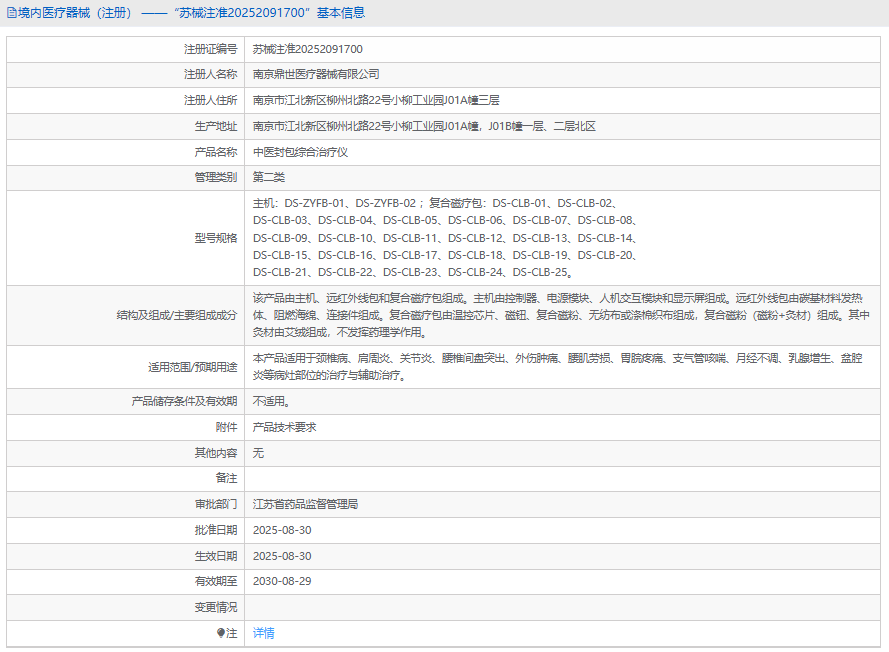The width and height of the screenshot is (889, 652).
Task: Click the 适用范围/预期用途 label
Action: coord(193,367)
